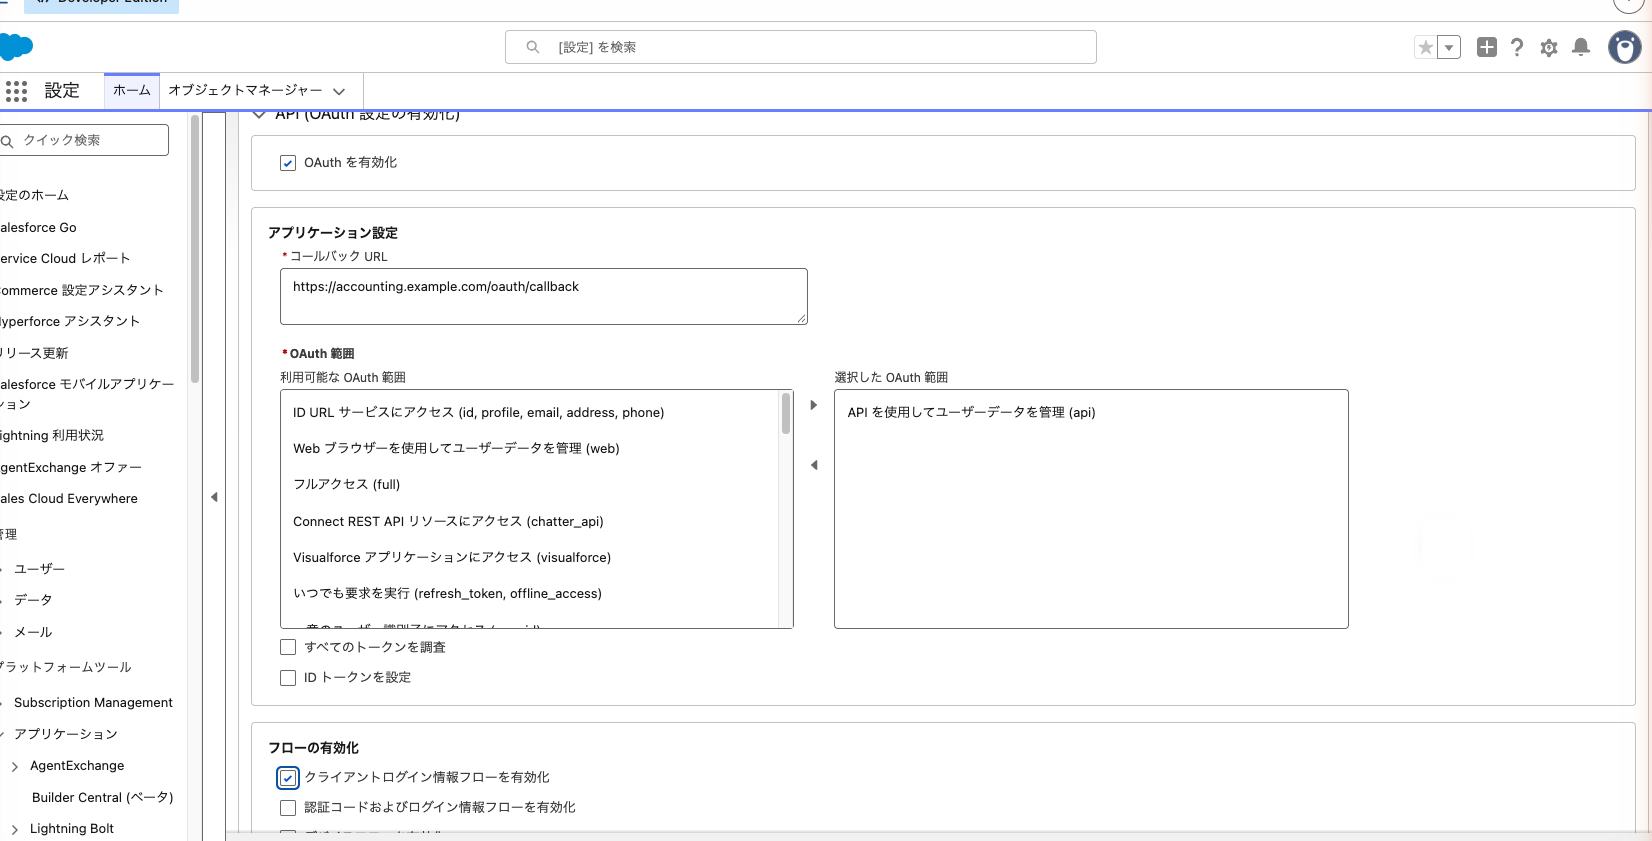
Task: Open the help question mark icon
Action: 1517,47
